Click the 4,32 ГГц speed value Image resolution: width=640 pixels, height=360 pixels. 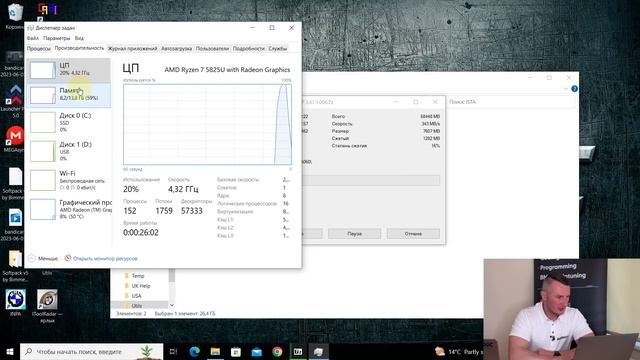point(183,189)
